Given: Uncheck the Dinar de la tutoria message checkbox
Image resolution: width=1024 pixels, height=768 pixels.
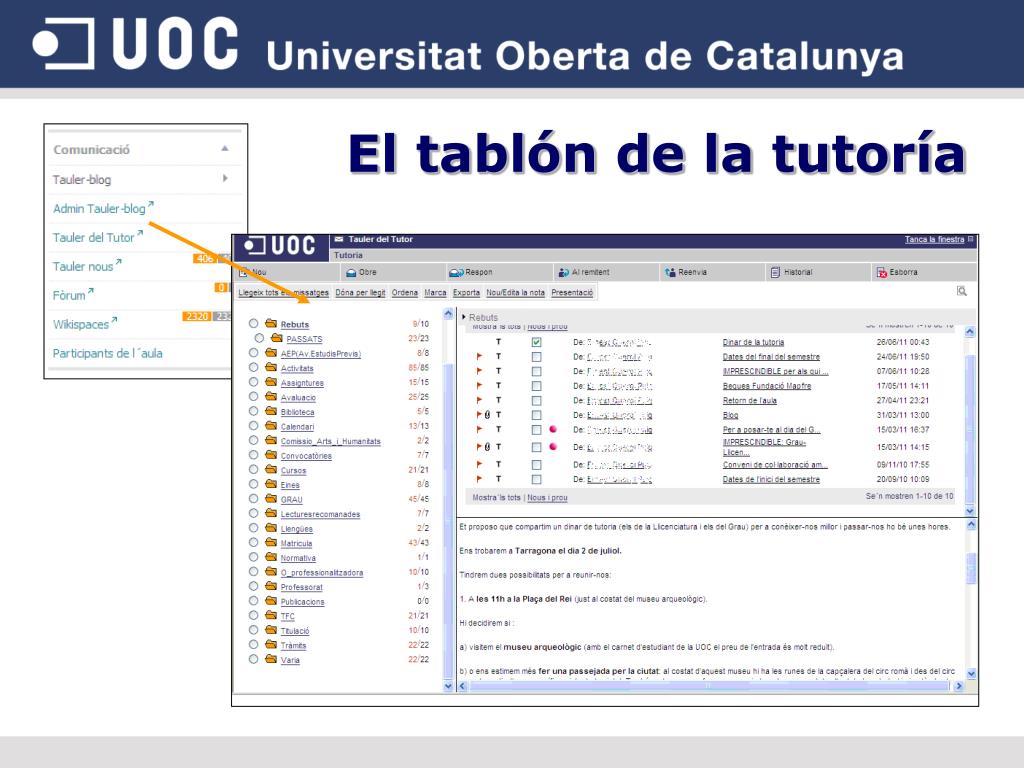Looking at the screenshot, I should 536,342.
